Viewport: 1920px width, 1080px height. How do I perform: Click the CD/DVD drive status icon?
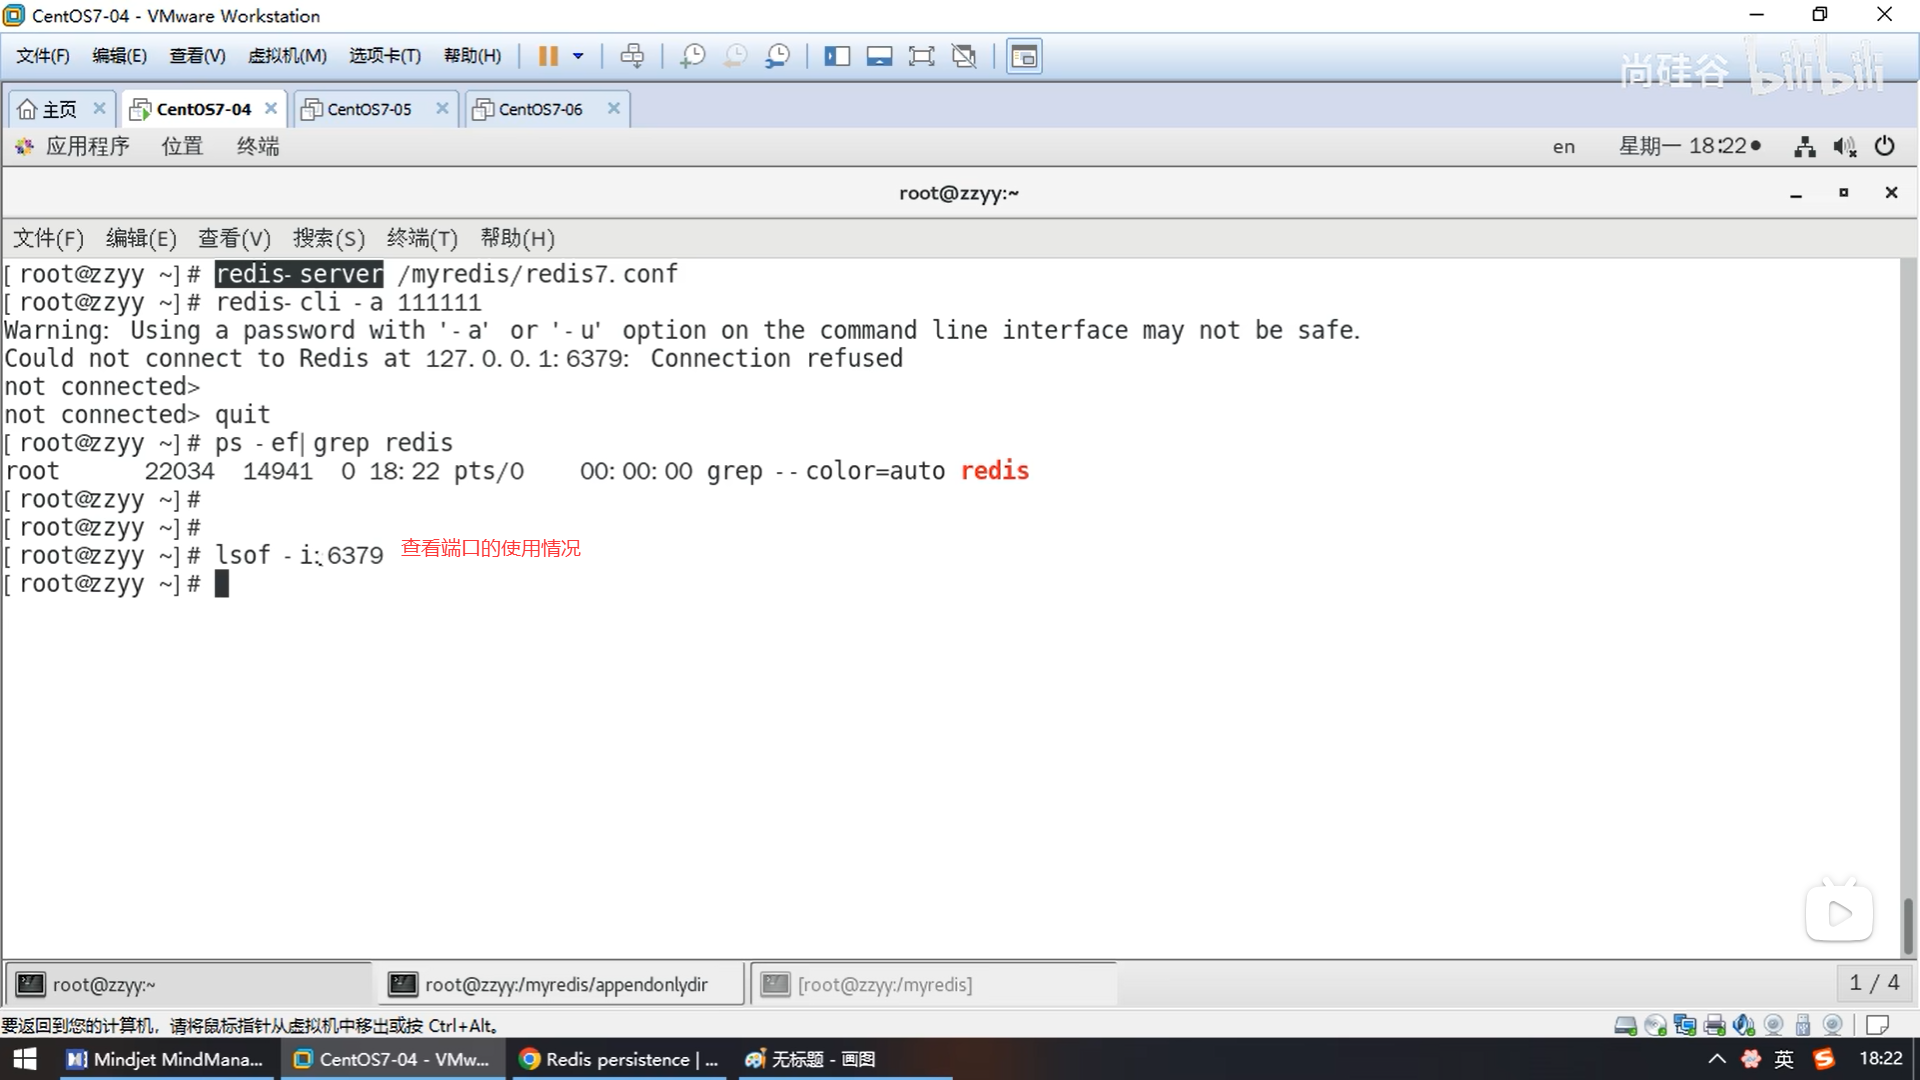[1655, 1025]
